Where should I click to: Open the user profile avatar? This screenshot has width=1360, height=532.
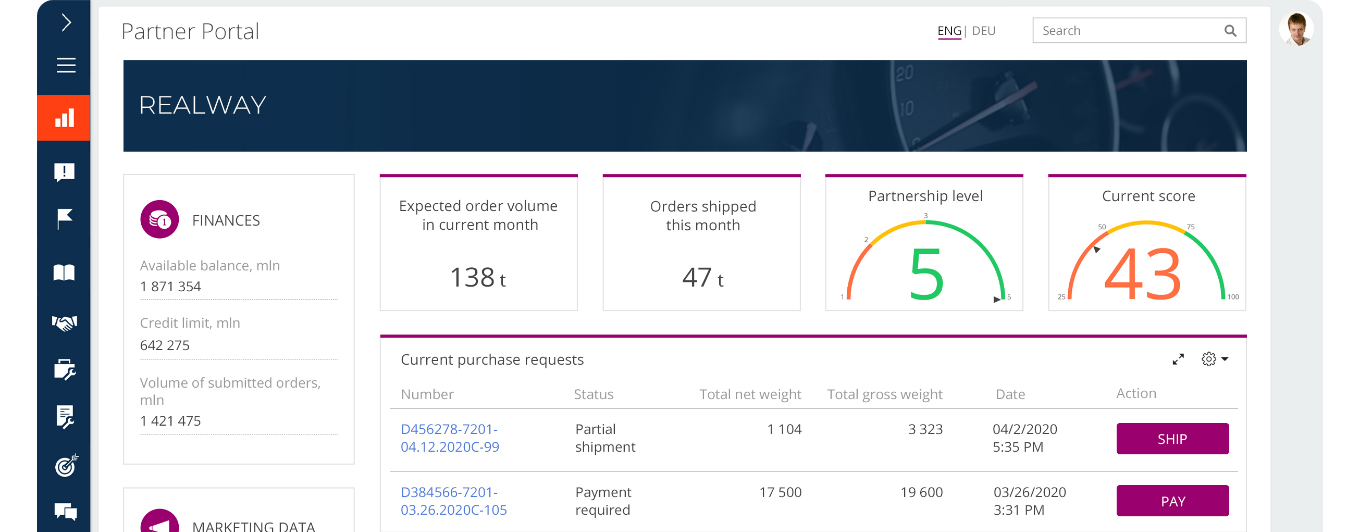click(x=1297, y=29)
